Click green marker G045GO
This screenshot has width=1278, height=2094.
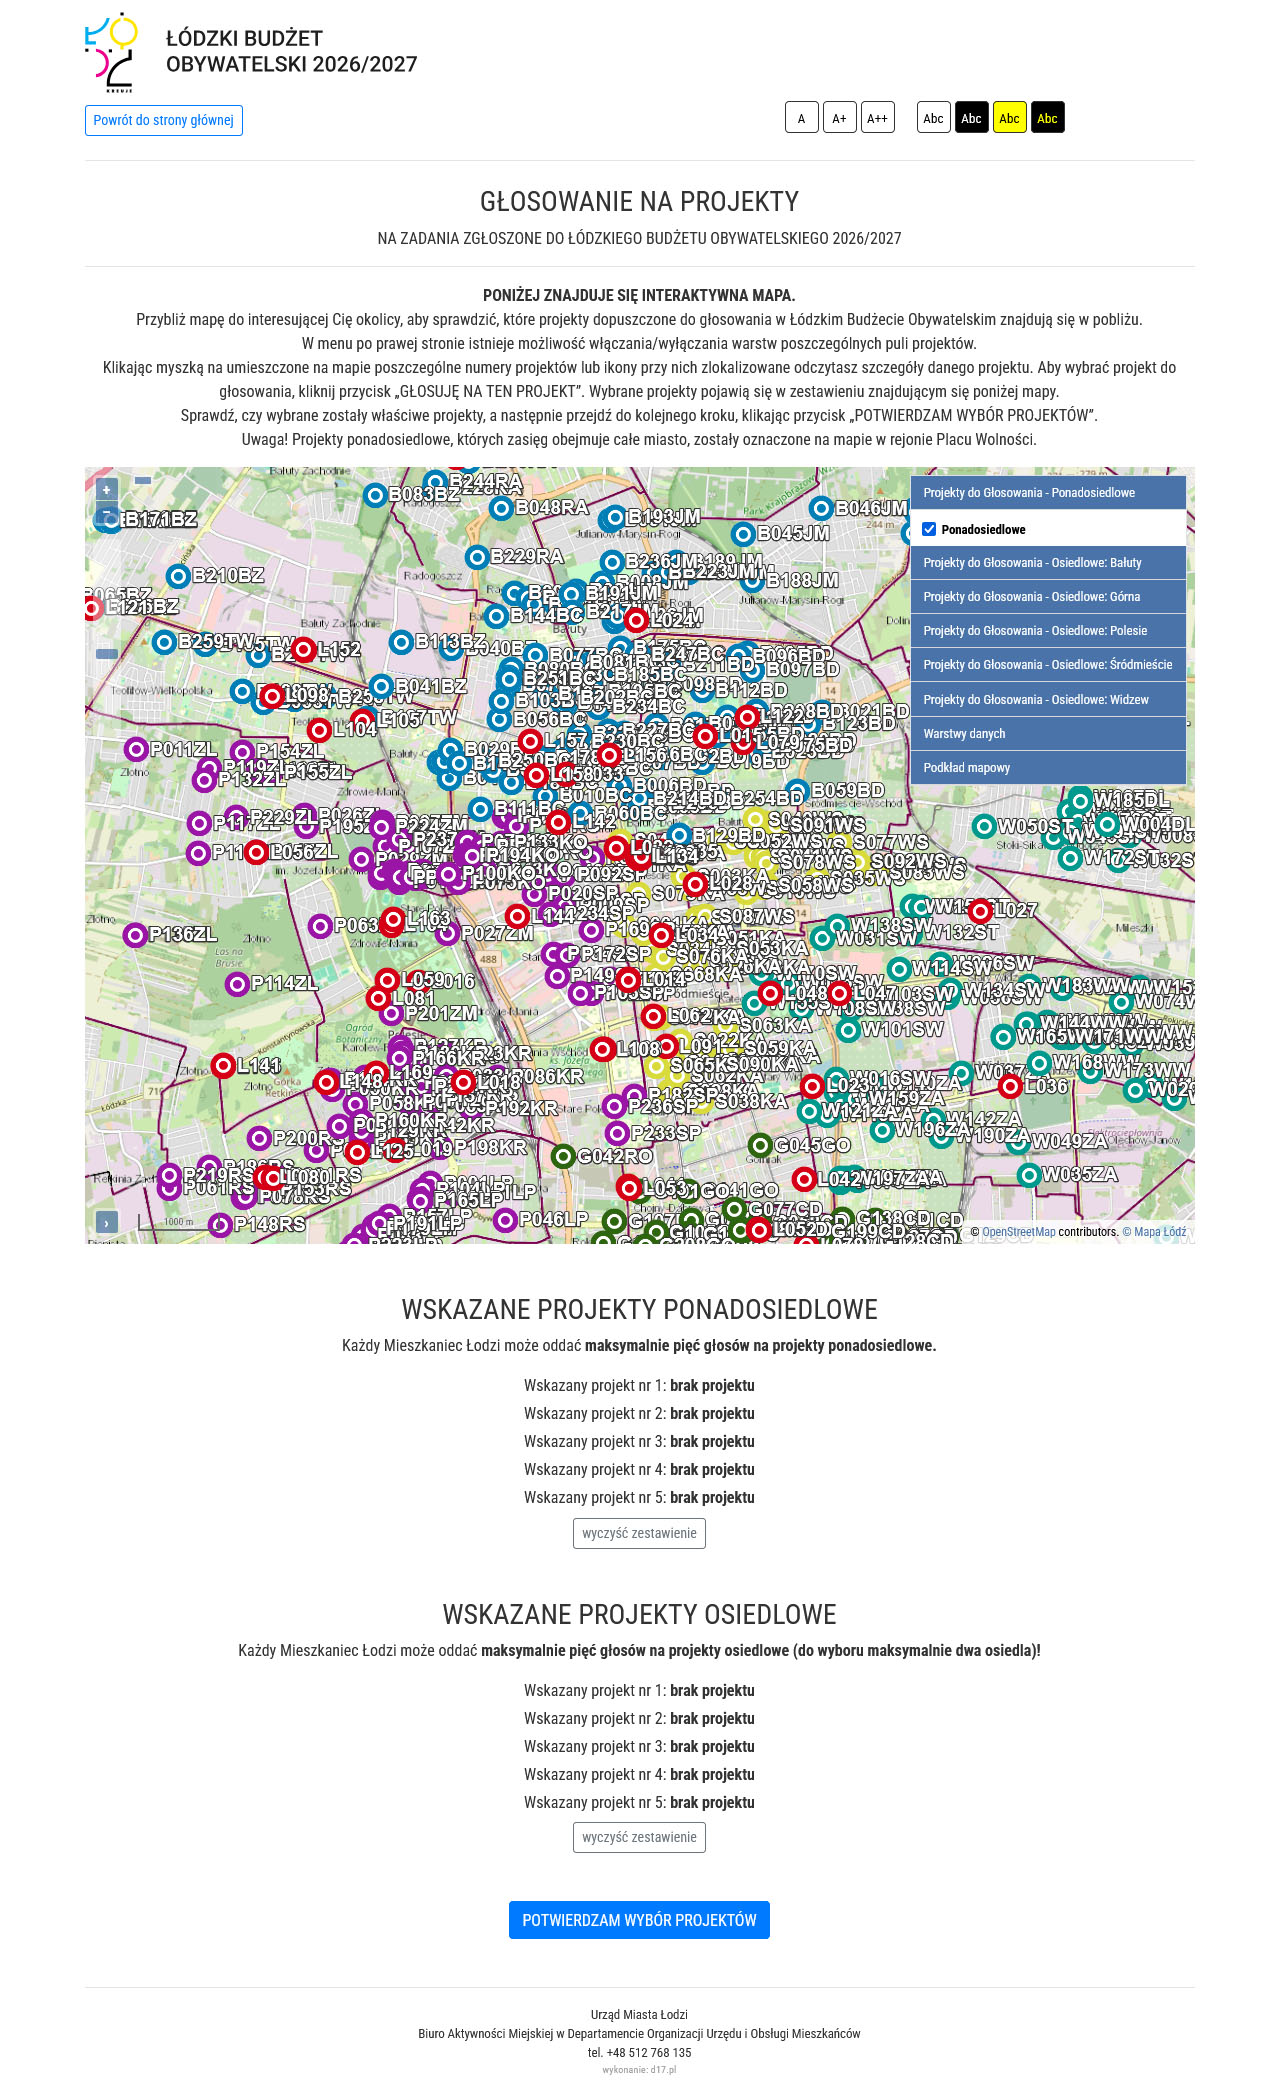761,1145
